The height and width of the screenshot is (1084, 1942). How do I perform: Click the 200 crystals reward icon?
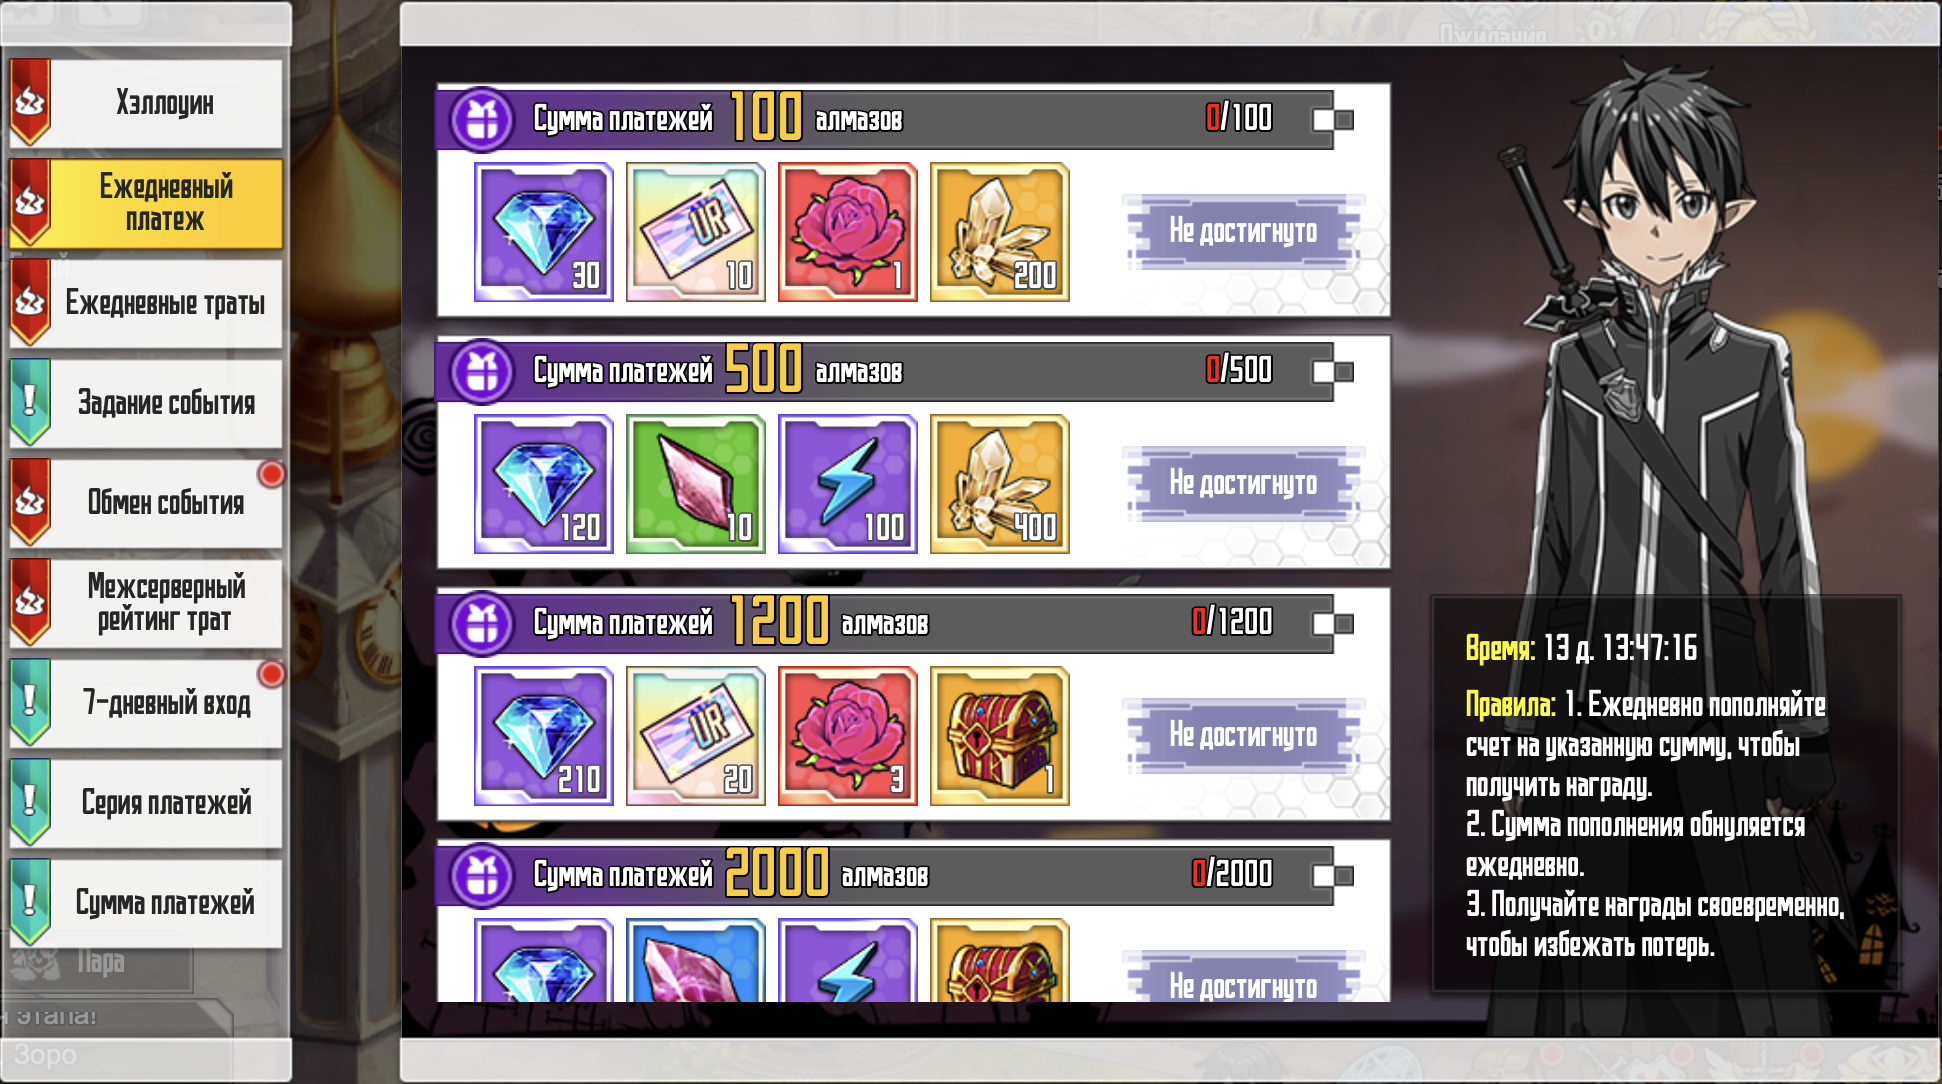[999, 232]
